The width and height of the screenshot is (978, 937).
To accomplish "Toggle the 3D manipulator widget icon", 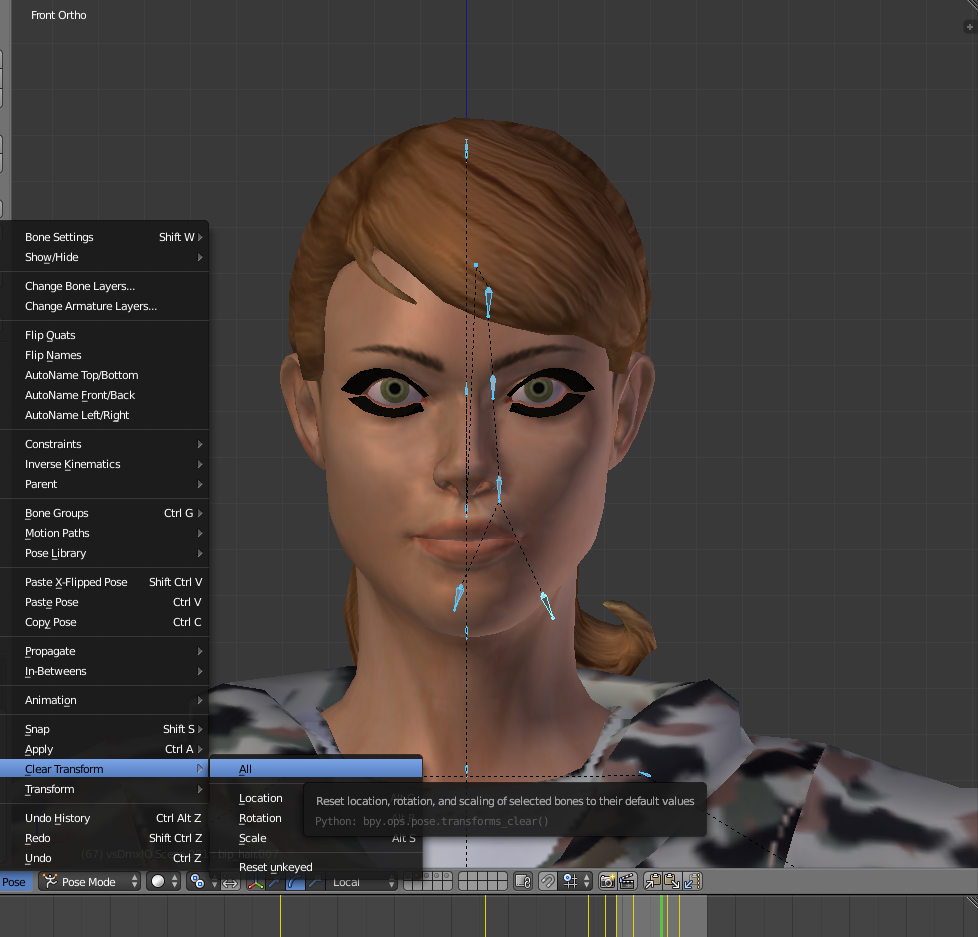I will coord(256,882).
